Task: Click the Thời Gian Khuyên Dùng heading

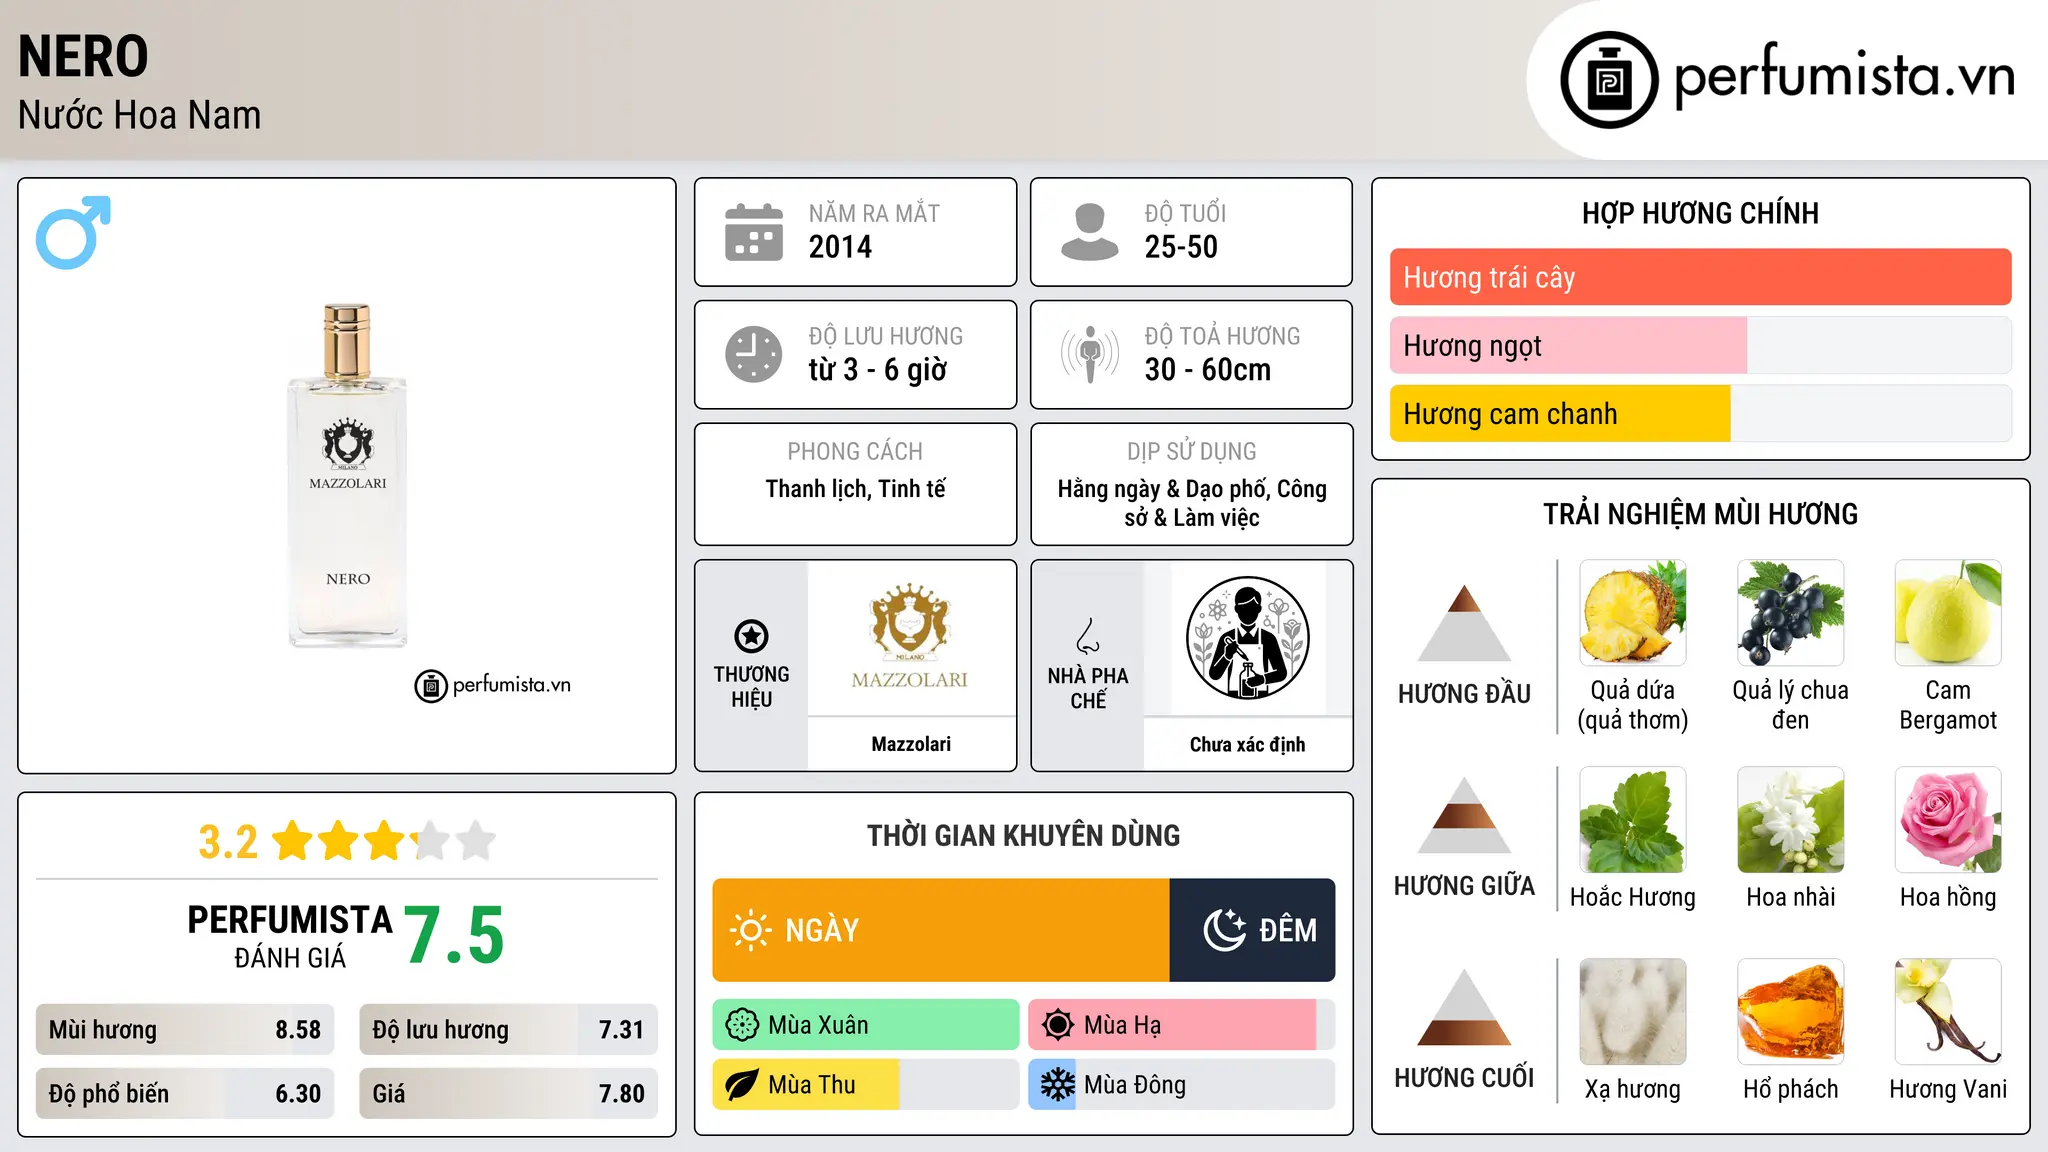Action: [x=1023, y=835]
